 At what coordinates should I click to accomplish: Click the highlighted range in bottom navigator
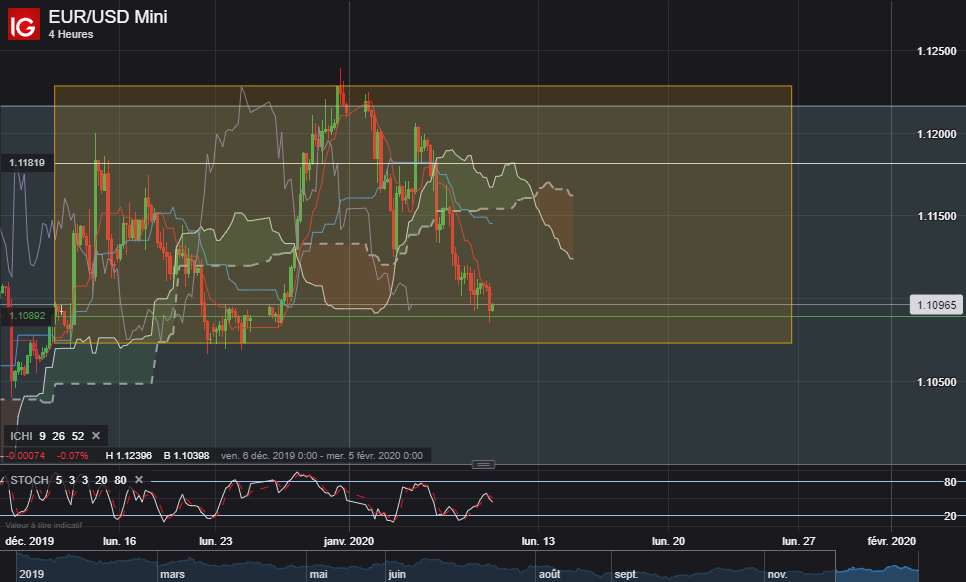click(x=877, y=567)
